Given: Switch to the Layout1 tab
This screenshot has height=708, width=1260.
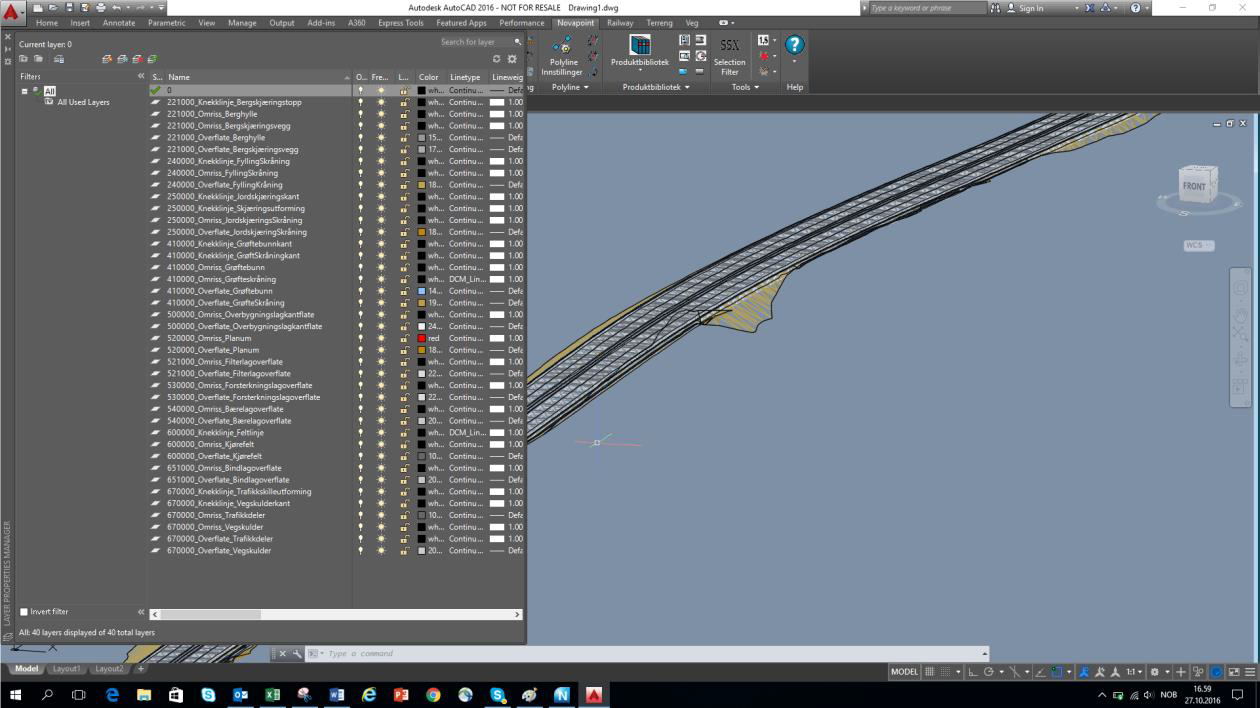Looking at the screenshot, I should tap(67, 669).
